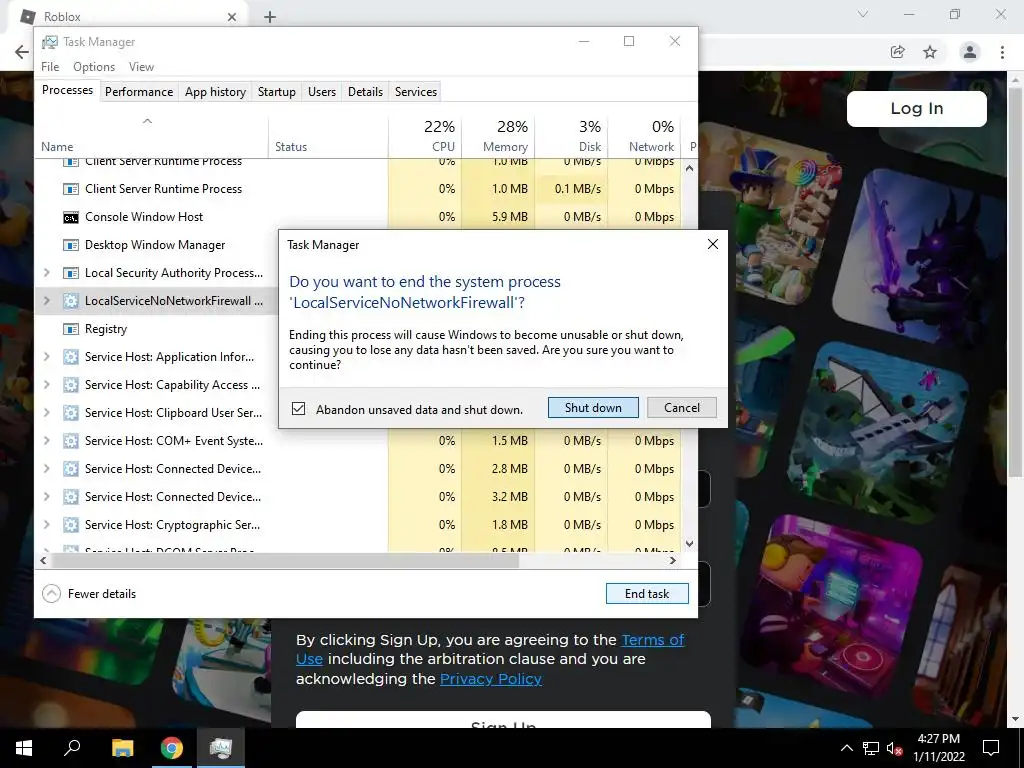The height and width of the screenshot is (768, 1024).
Task: Open the notification center icon
Action: point(991,748)
